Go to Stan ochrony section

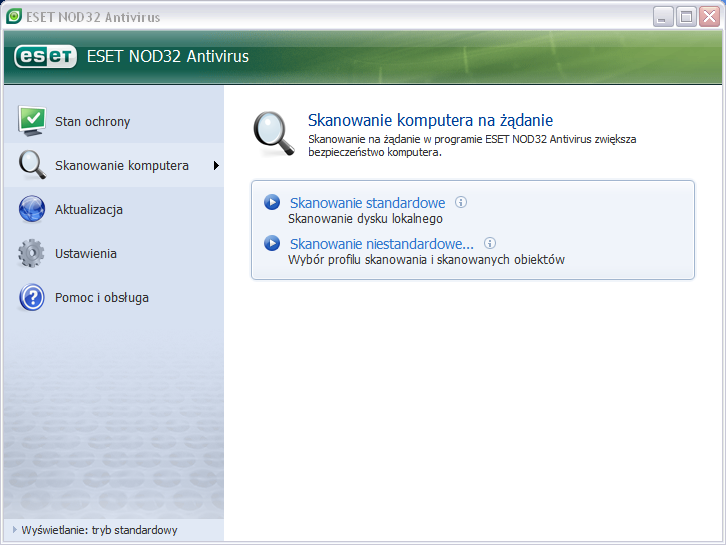tap(114, 121)
